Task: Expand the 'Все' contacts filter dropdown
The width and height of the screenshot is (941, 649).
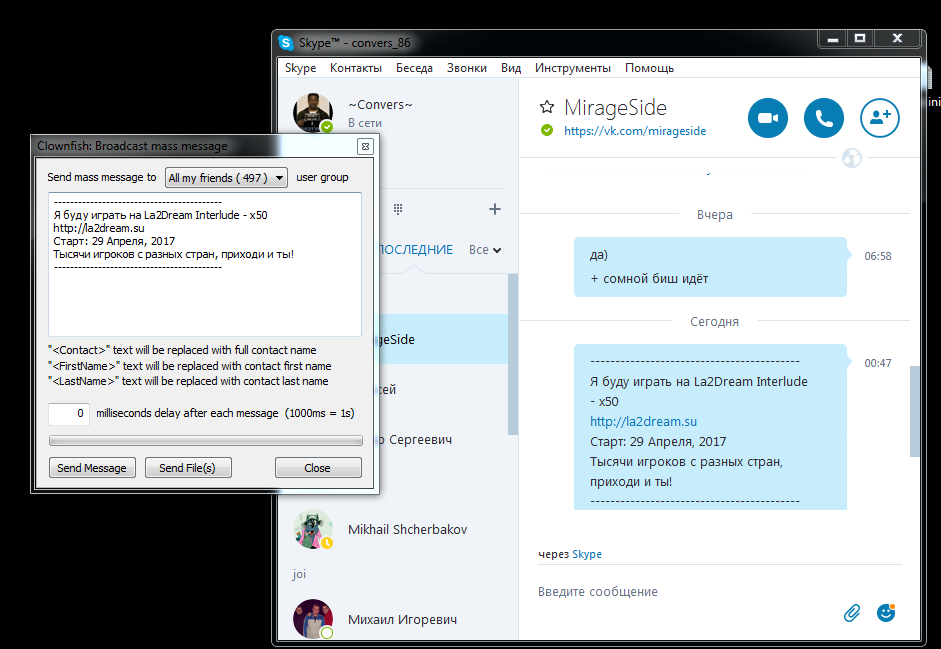Action: click(485, 250)
